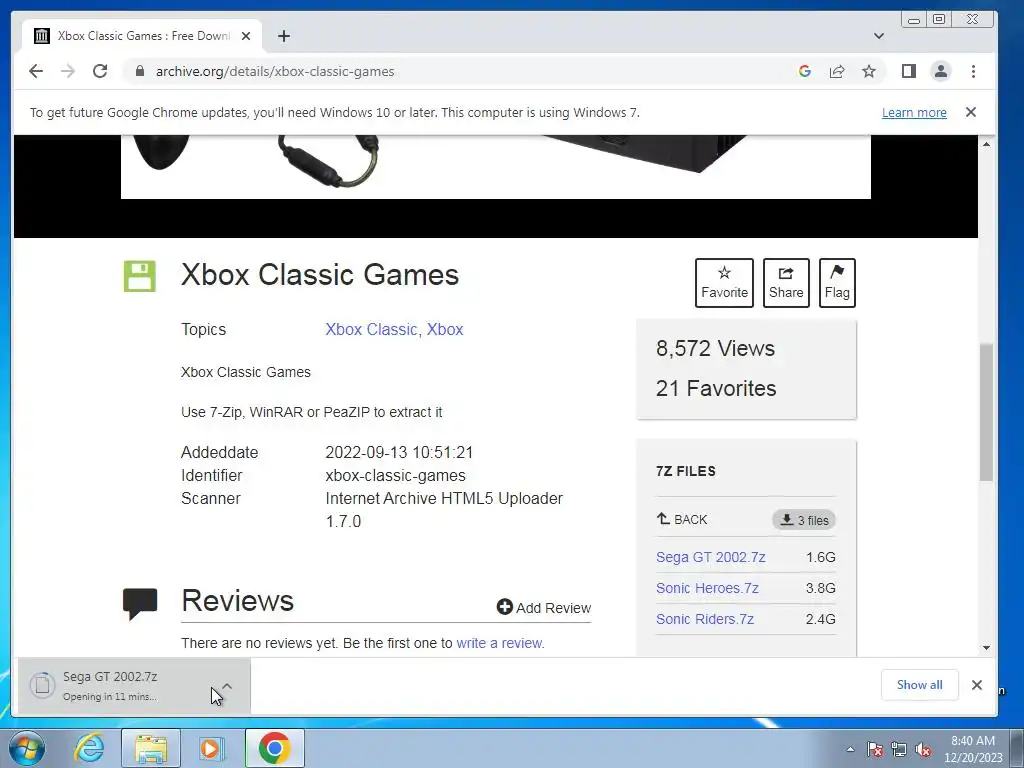
Task: Download Sega GT 2002.7z
Action: coord(711,557)
